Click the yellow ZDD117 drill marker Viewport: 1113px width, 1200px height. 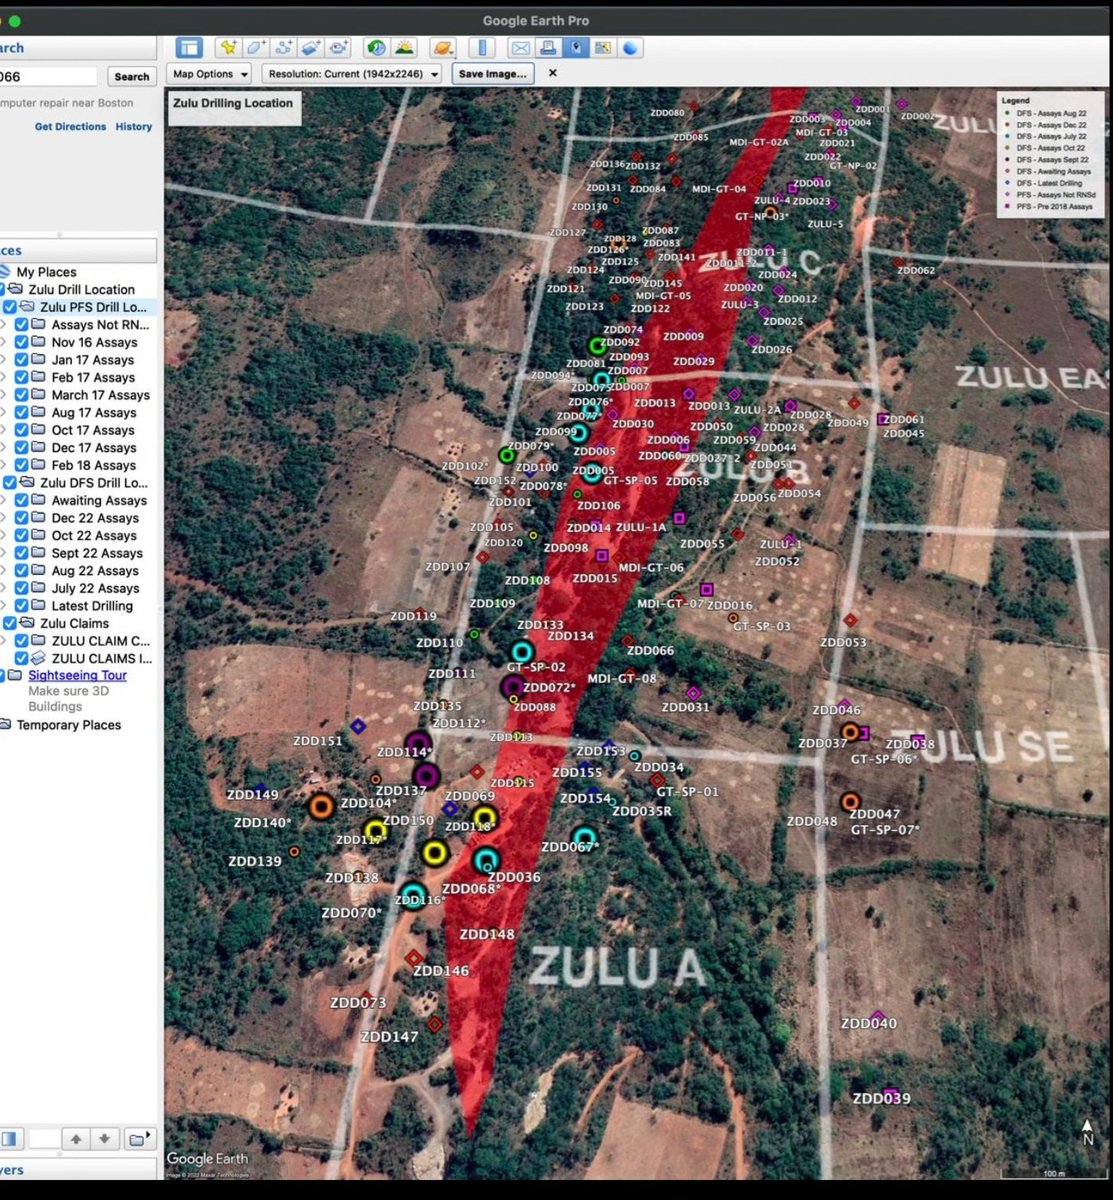pos(375,829)
